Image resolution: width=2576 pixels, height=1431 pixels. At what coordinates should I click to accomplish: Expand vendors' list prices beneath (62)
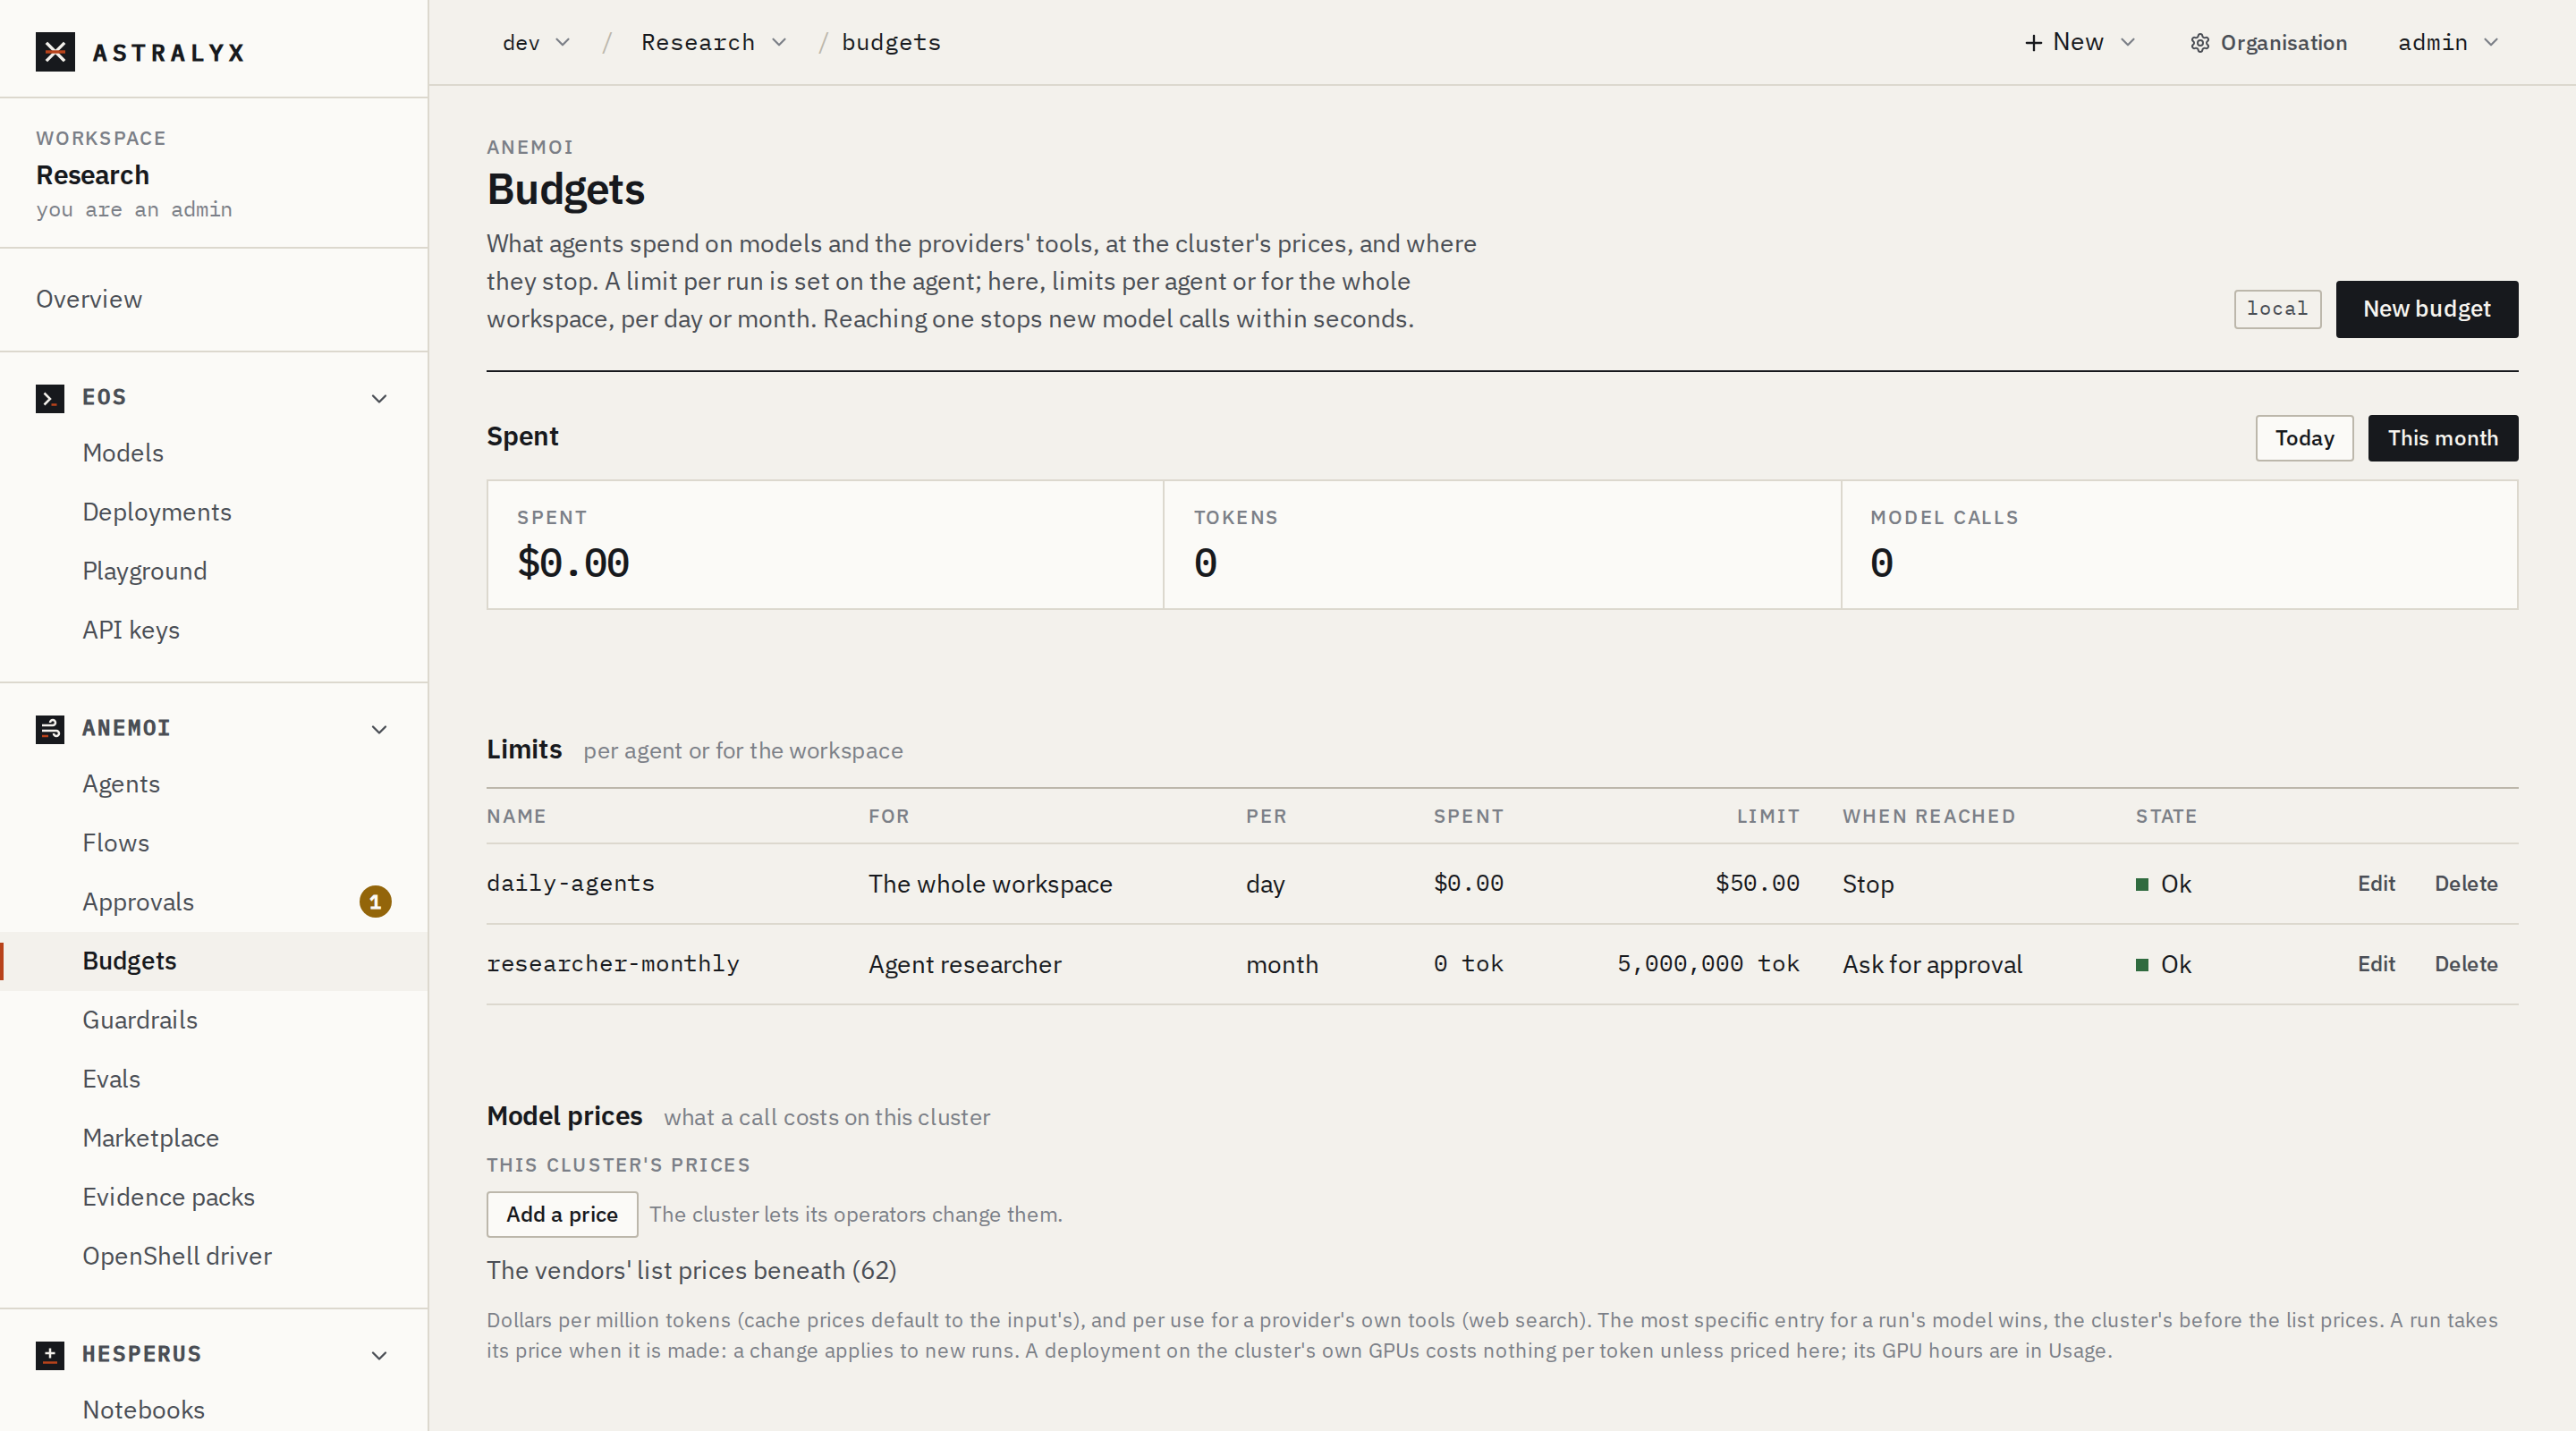(691, 1270)
